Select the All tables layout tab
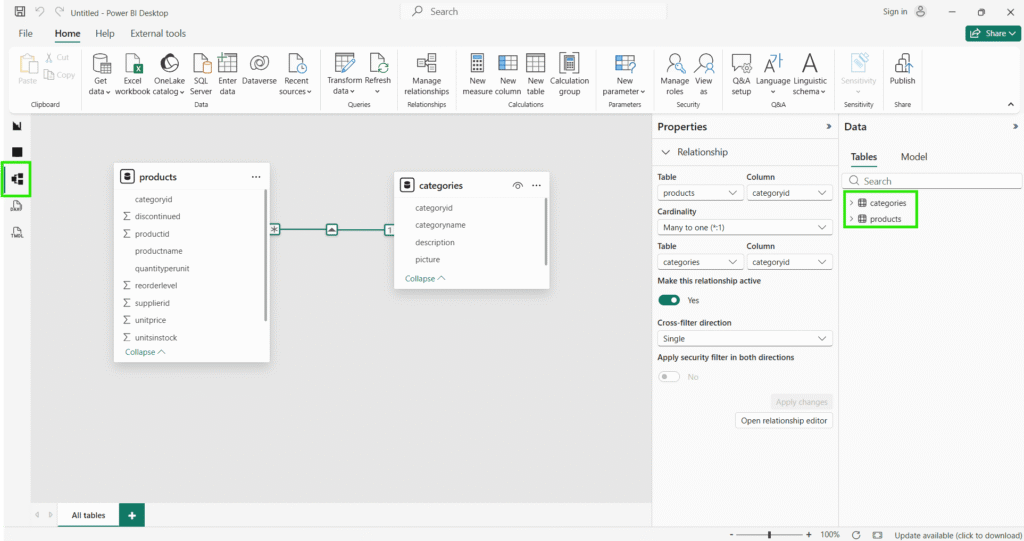This screenshot has height=541, width=1024. 88,515
